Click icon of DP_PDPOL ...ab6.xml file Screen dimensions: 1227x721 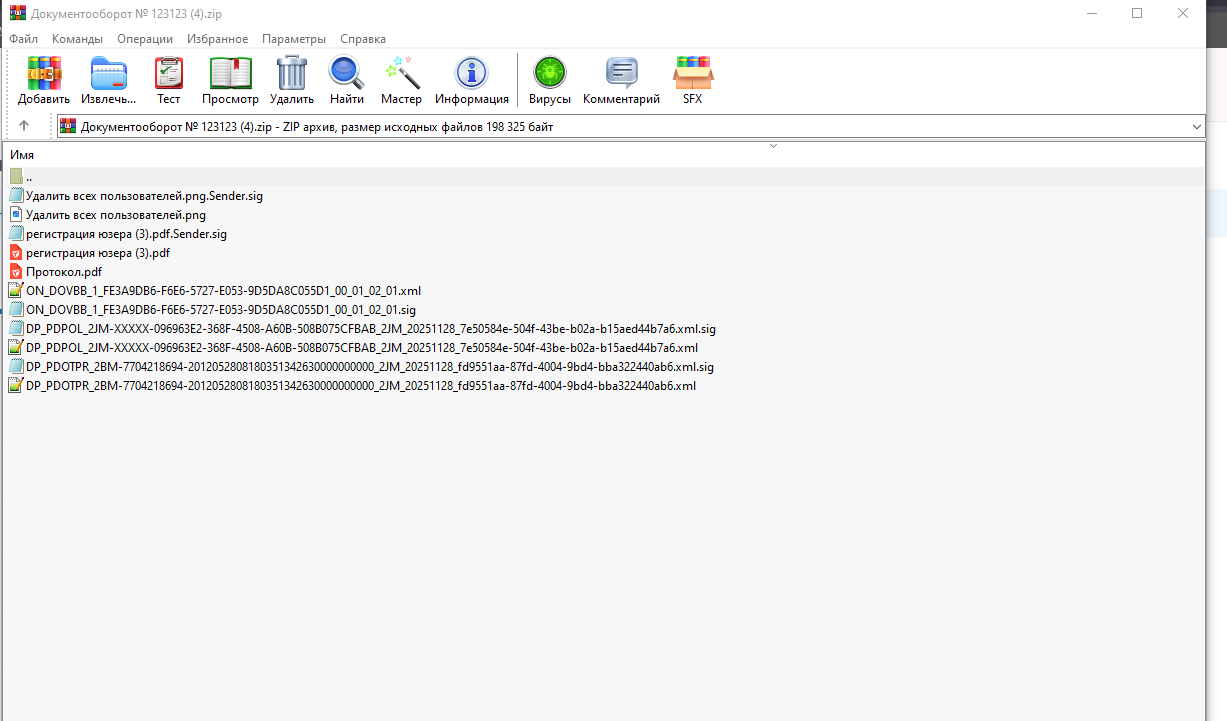coord(16,348)
